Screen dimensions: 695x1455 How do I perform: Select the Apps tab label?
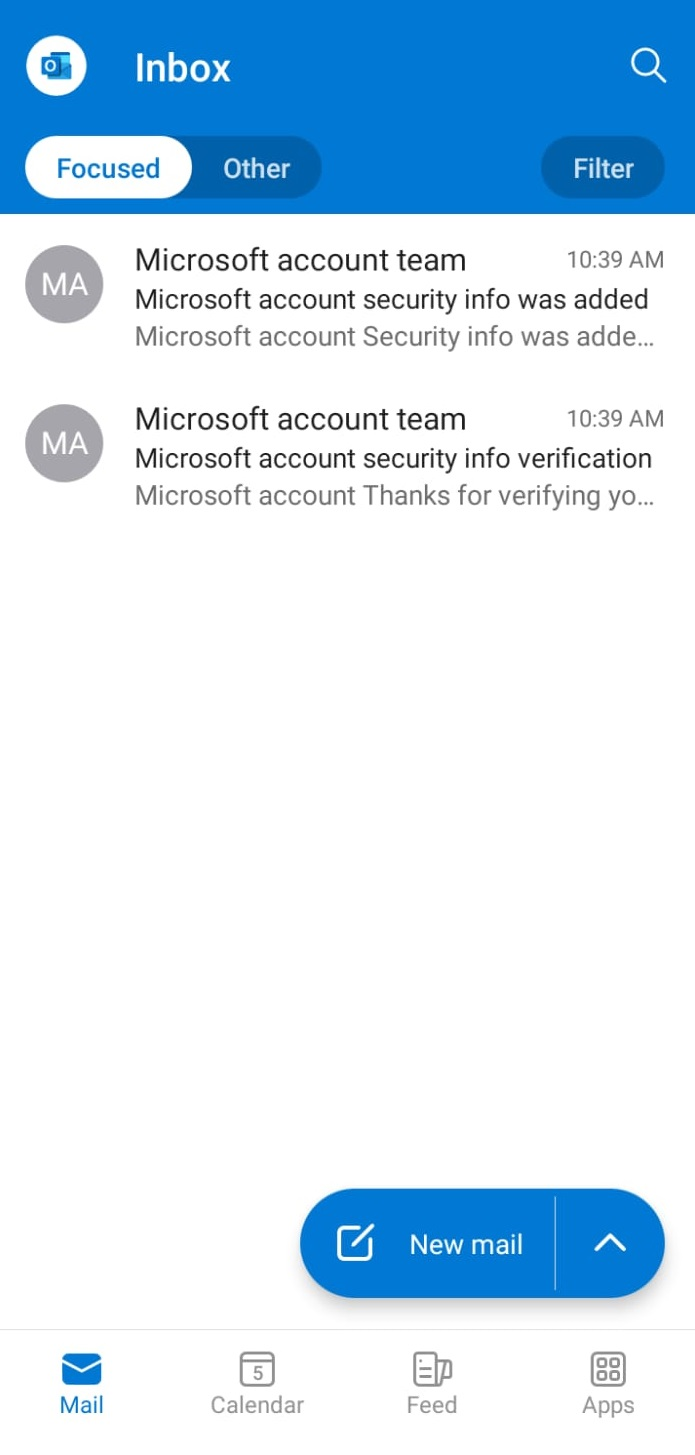click(x=608, y=1405)
